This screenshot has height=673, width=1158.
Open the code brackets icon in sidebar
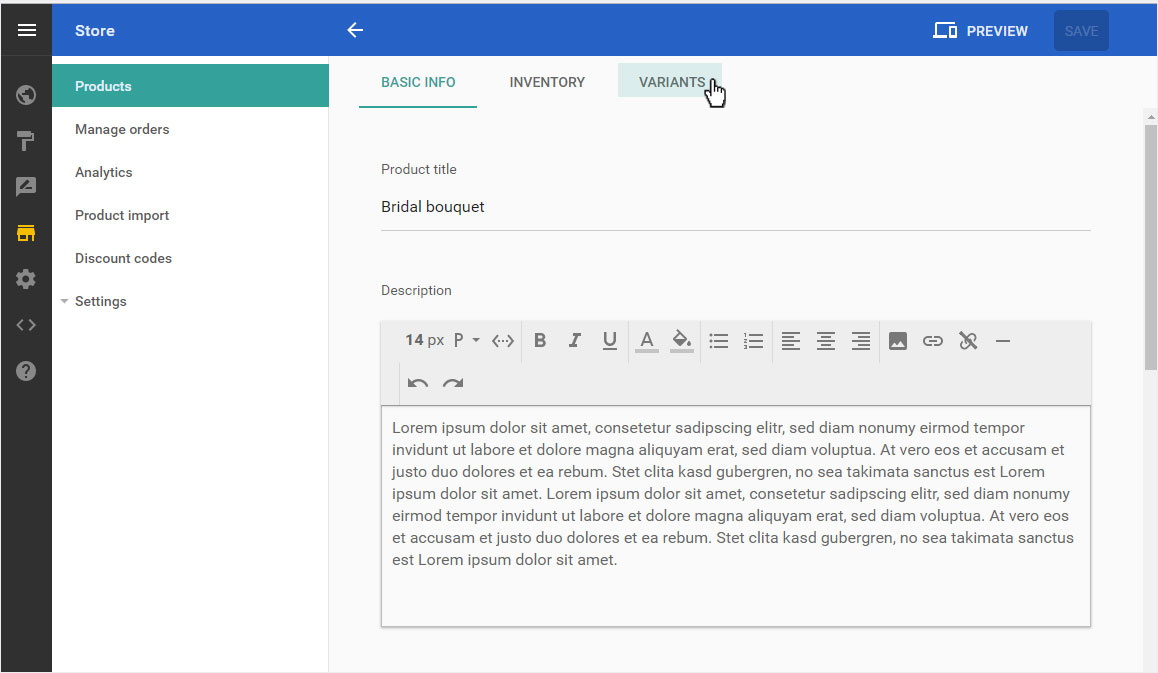(26, 325)
